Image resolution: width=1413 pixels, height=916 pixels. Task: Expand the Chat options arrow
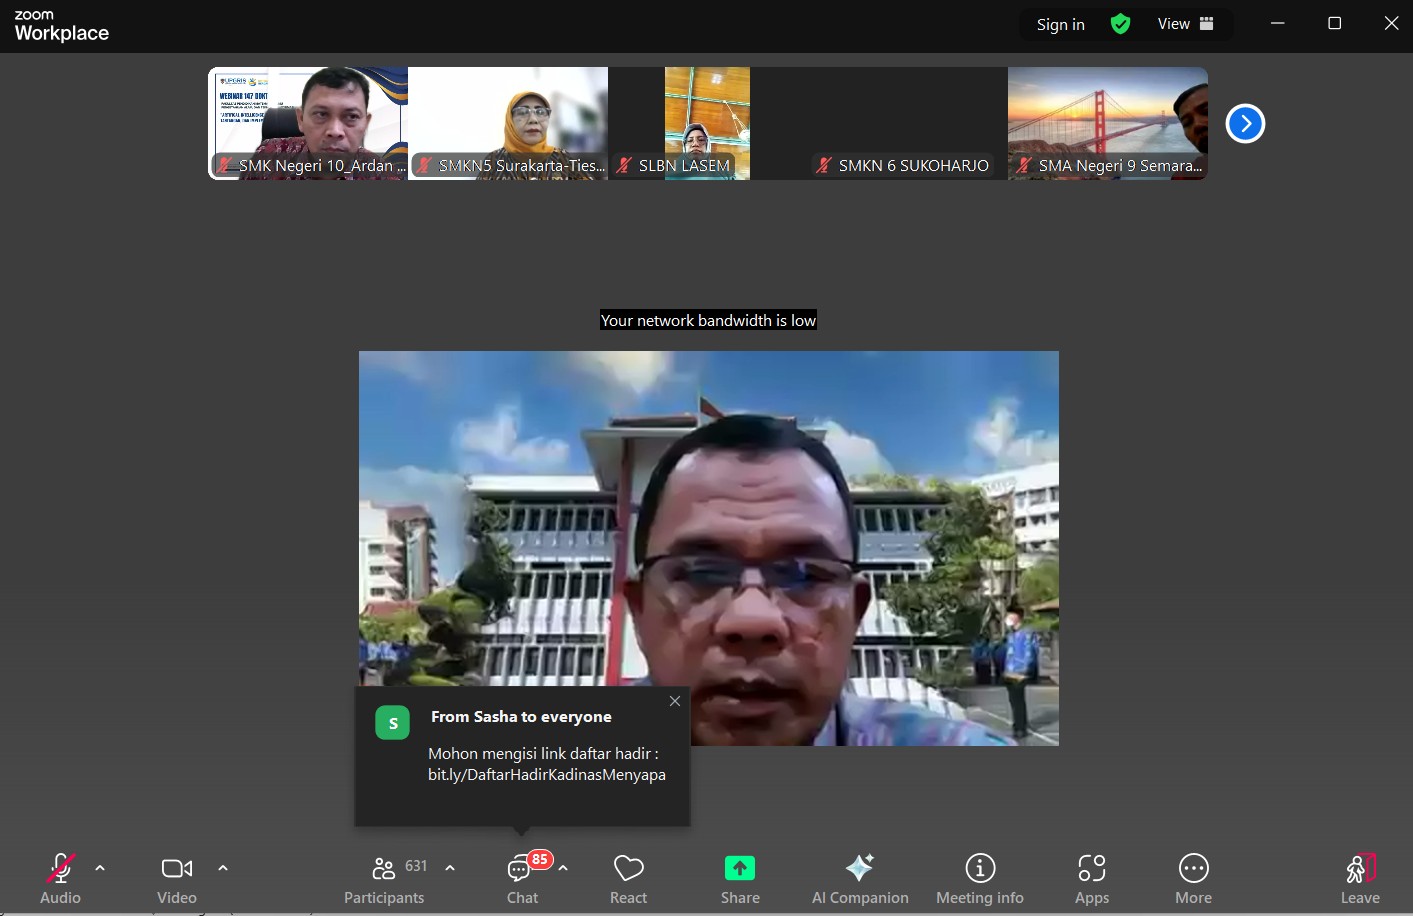pos(564,868)
